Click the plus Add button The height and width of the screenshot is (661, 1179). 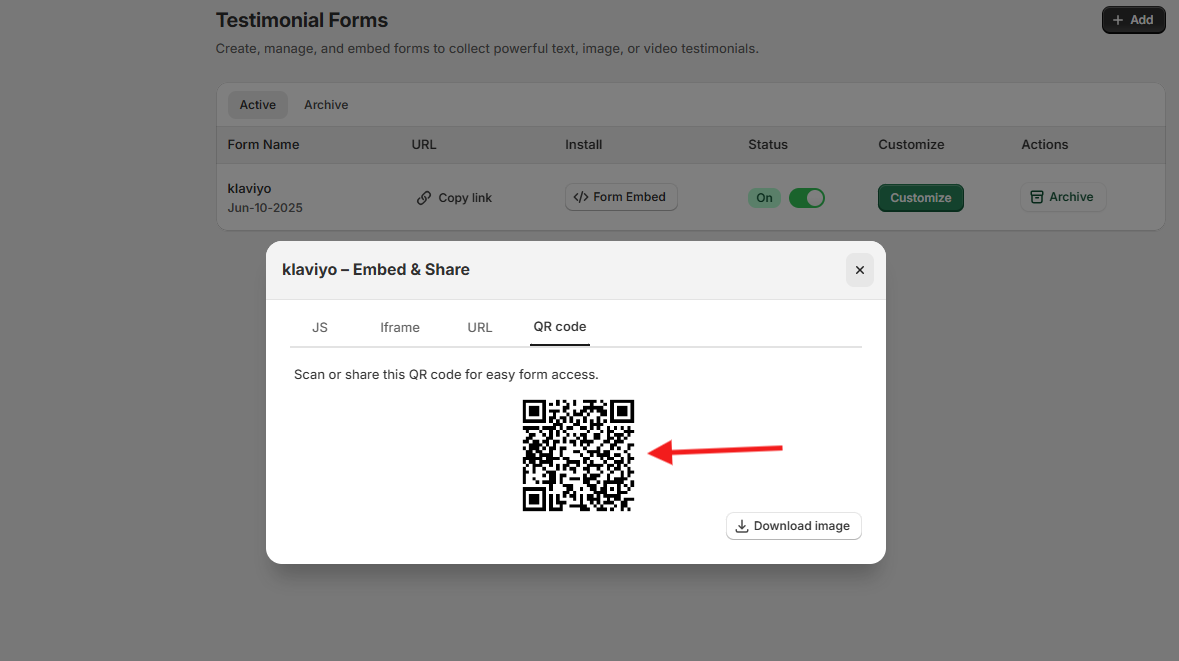1133,20
